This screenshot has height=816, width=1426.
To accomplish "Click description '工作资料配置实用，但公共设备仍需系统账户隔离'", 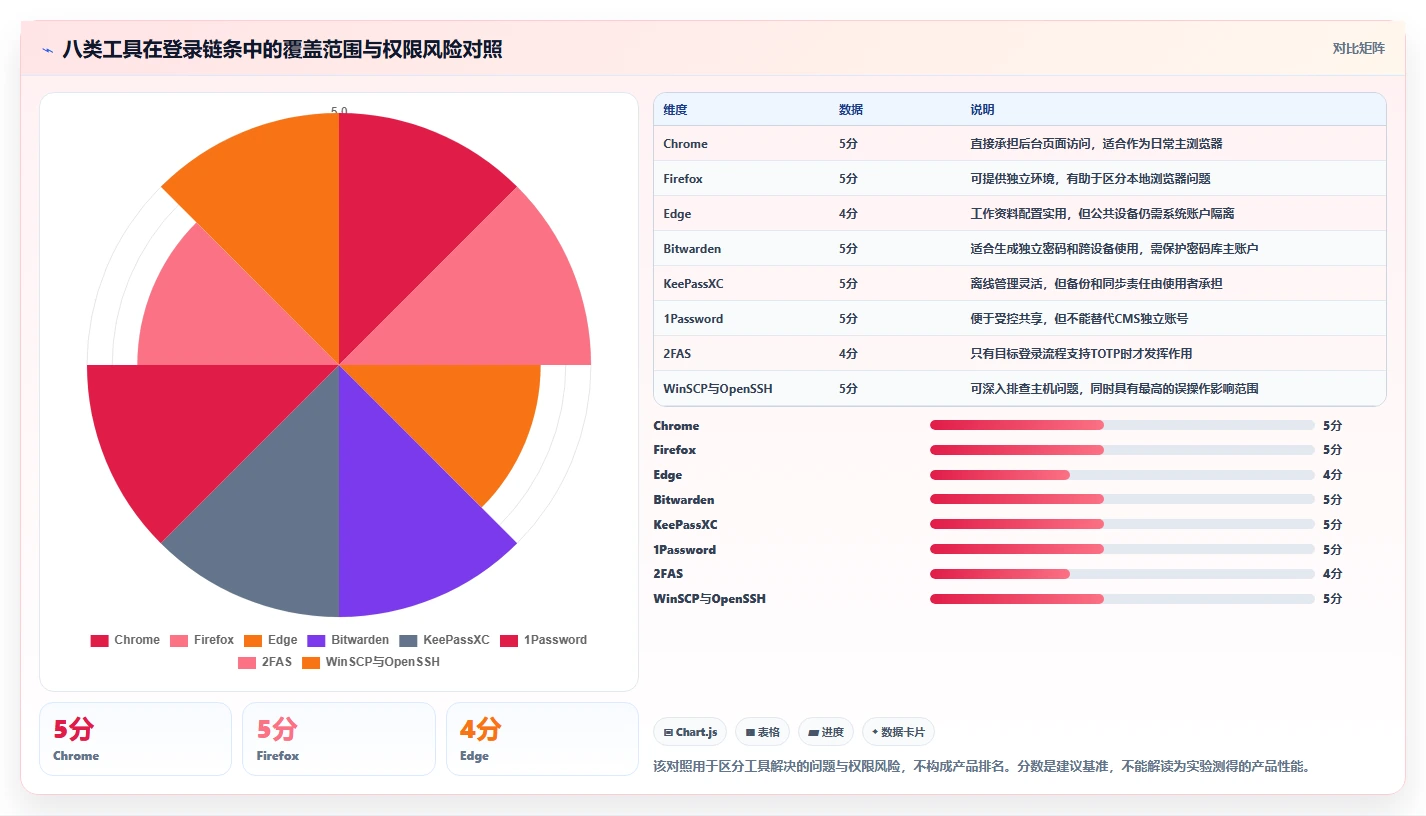I will 1102,214.
